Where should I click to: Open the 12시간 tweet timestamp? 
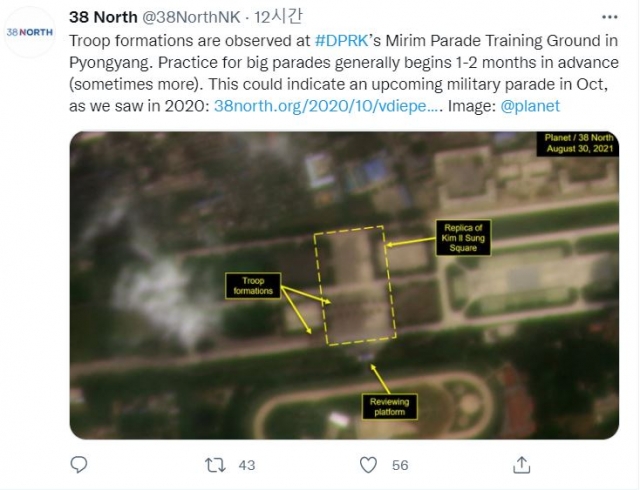pos(278,17)
